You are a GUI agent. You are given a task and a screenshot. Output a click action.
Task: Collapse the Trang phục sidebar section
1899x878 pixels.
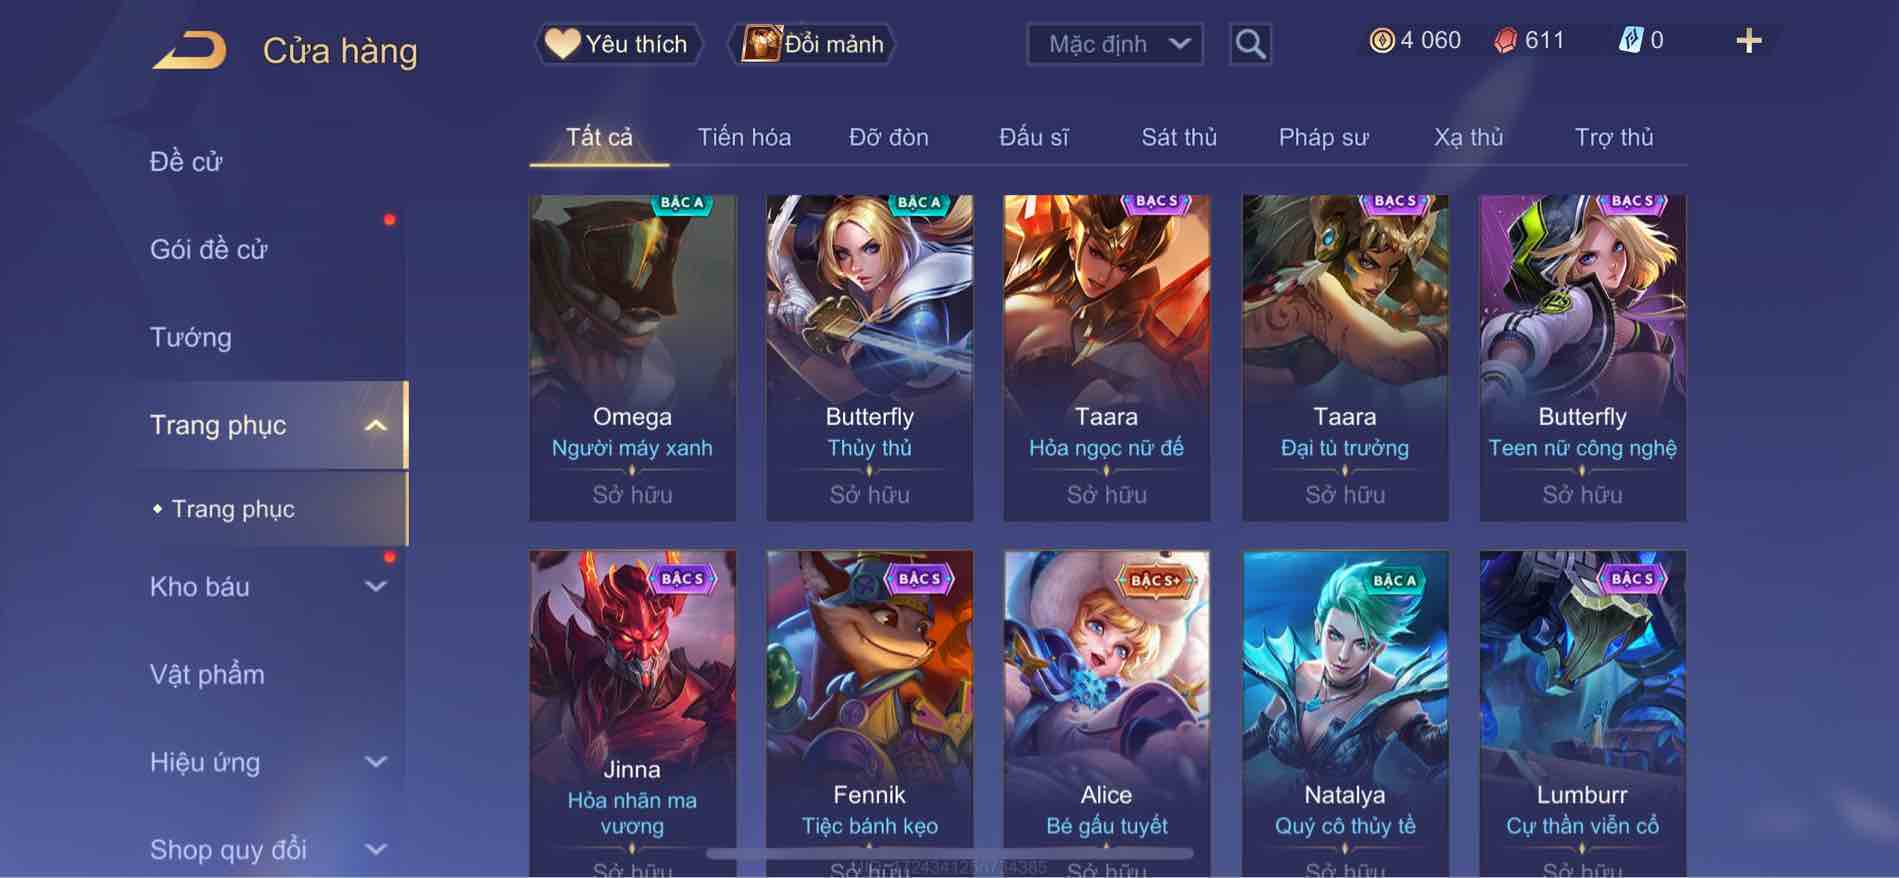tap(376, 425)
